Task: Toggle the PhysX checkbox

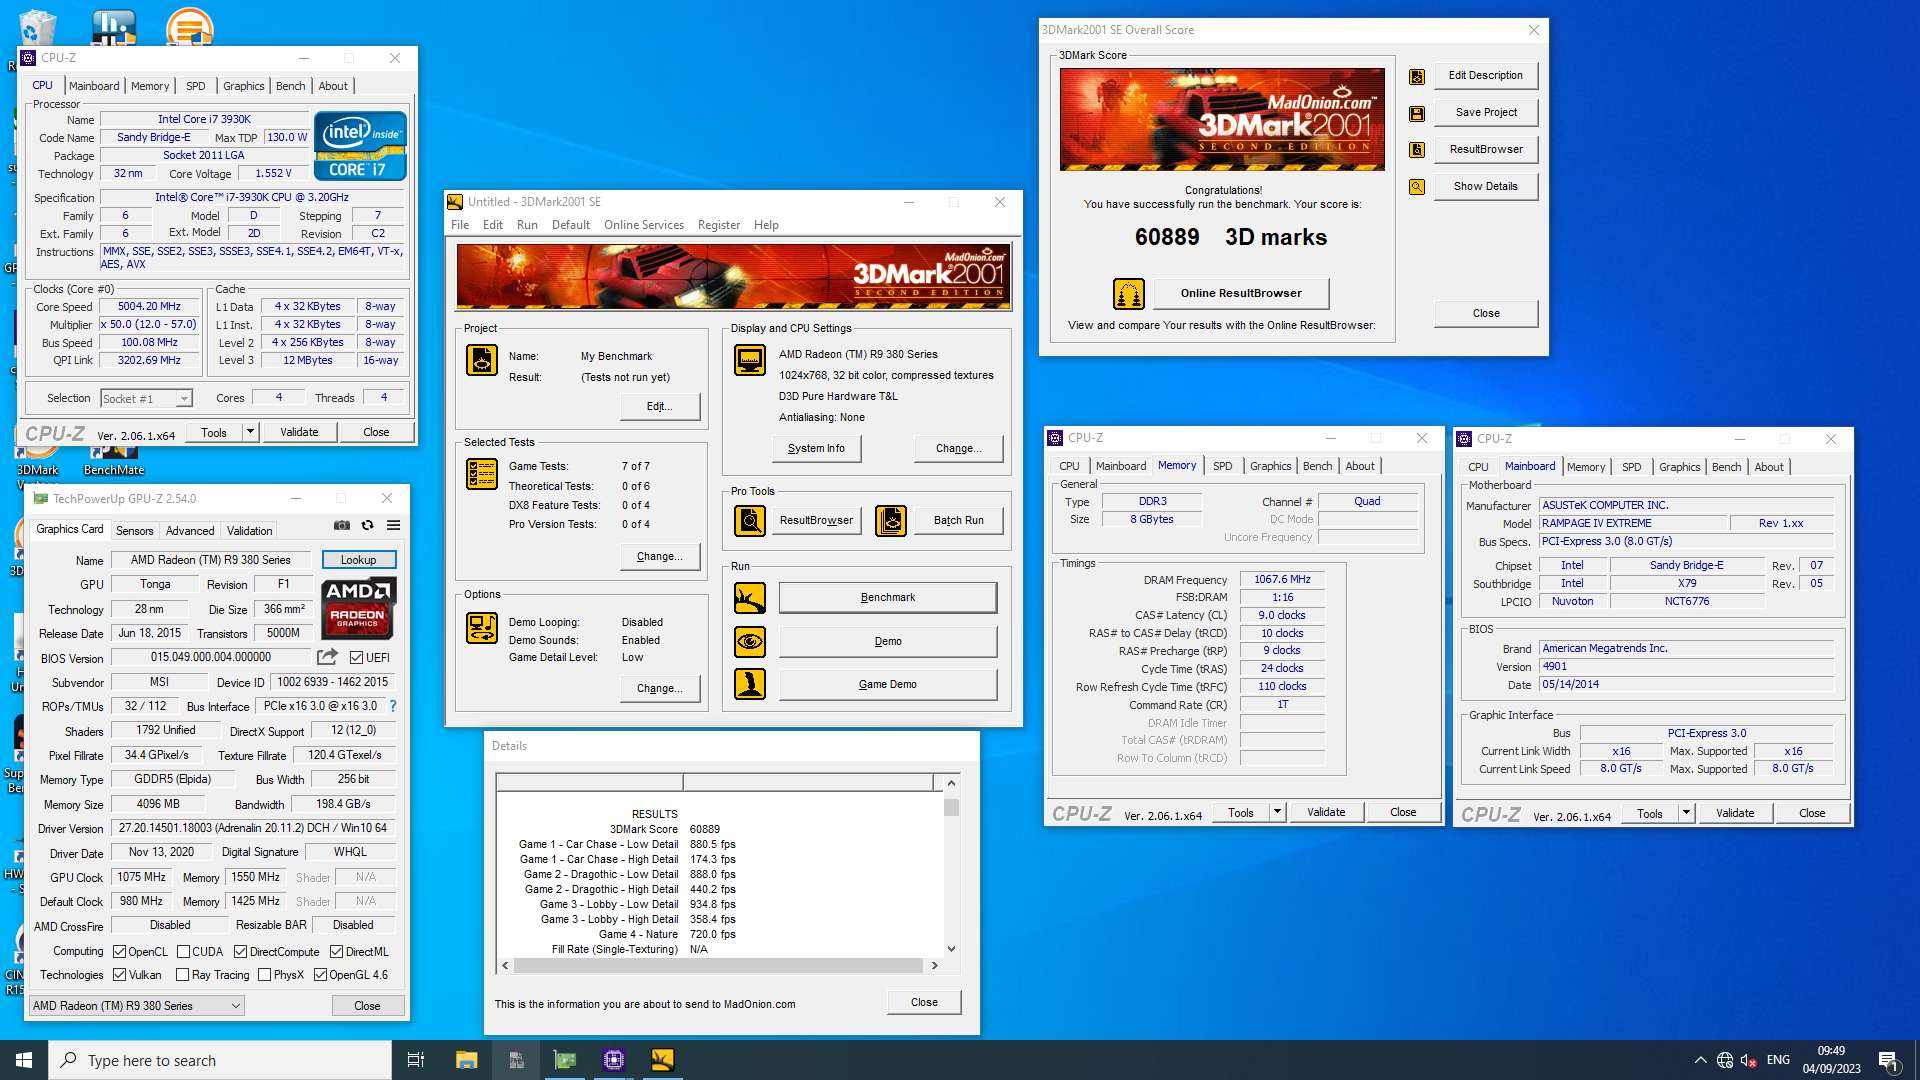Action: coord(265,975)
